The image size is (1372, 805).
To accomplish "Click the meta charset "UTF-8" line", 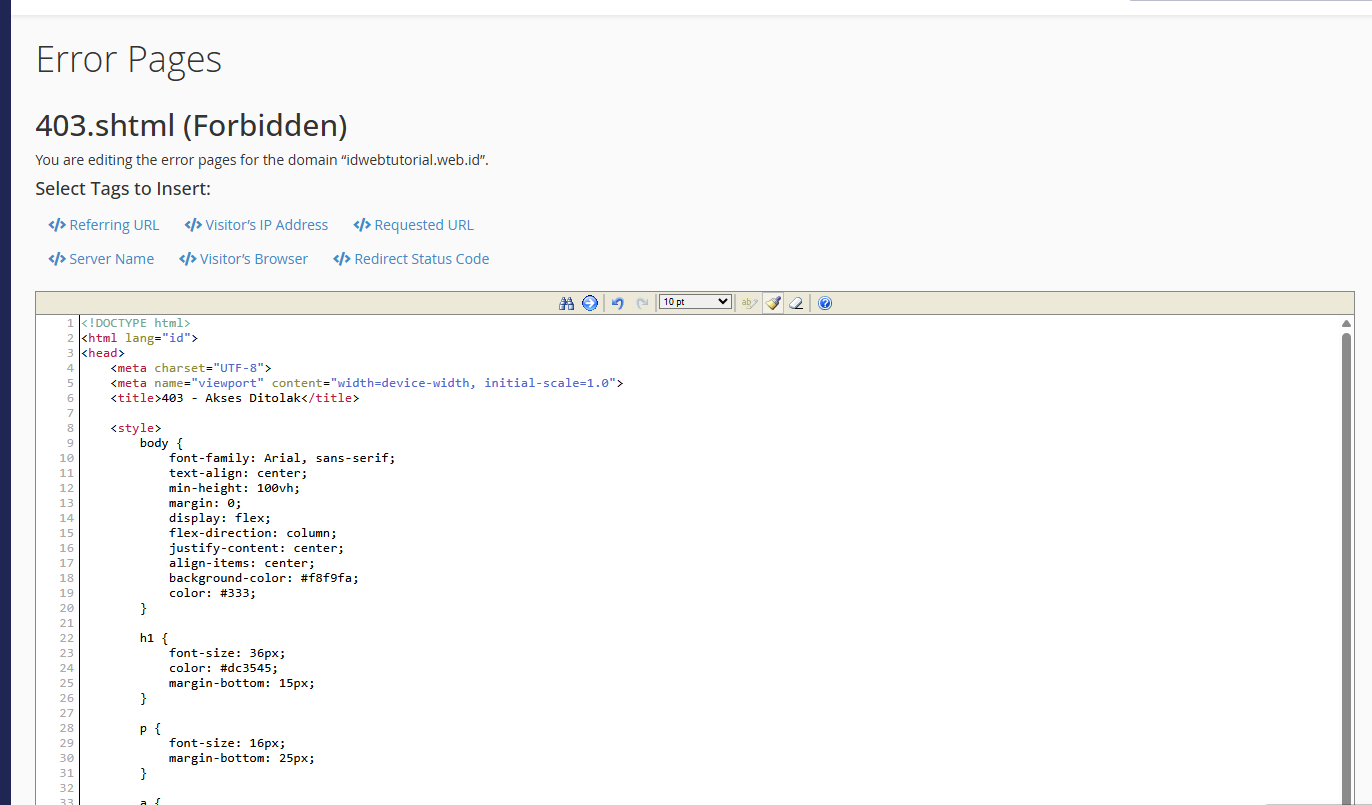I will coord(191,368).
